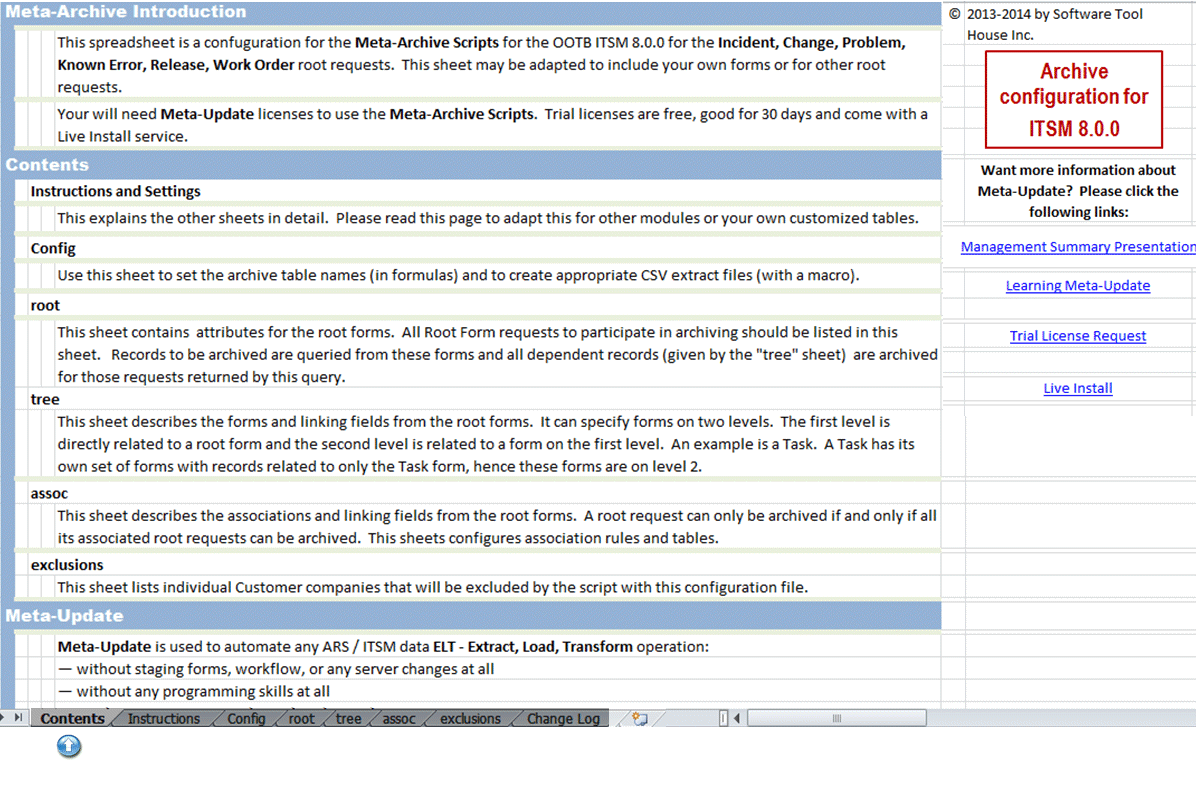Select the 'This sheet contains attributes for the root forms' paragraph

pyautogui.click(x=497, y=355)
